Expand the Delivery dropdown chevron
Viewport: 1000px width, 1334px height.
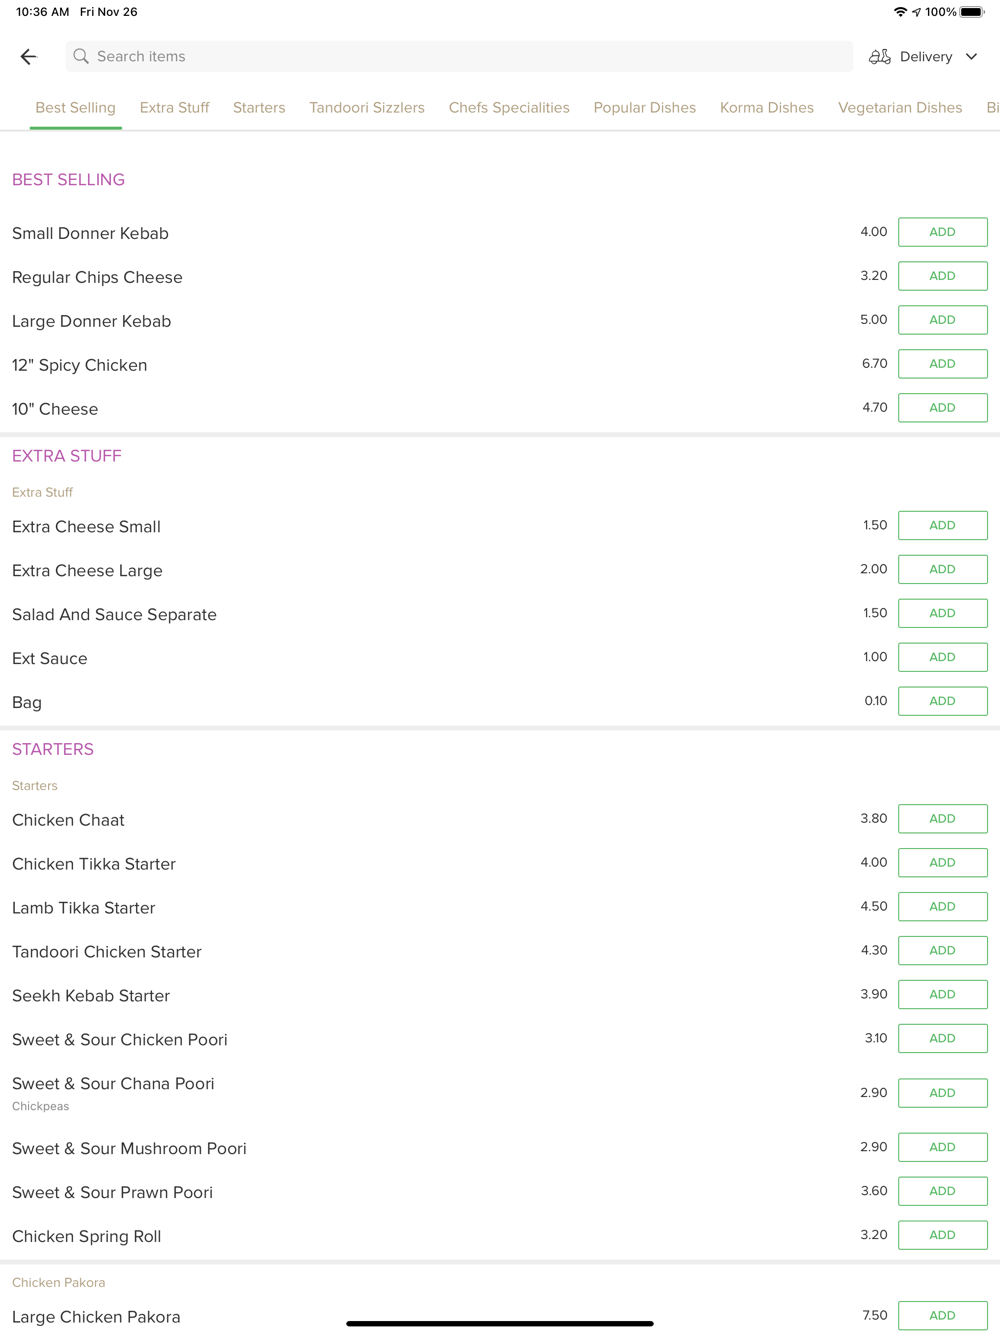tap(972, 57)
